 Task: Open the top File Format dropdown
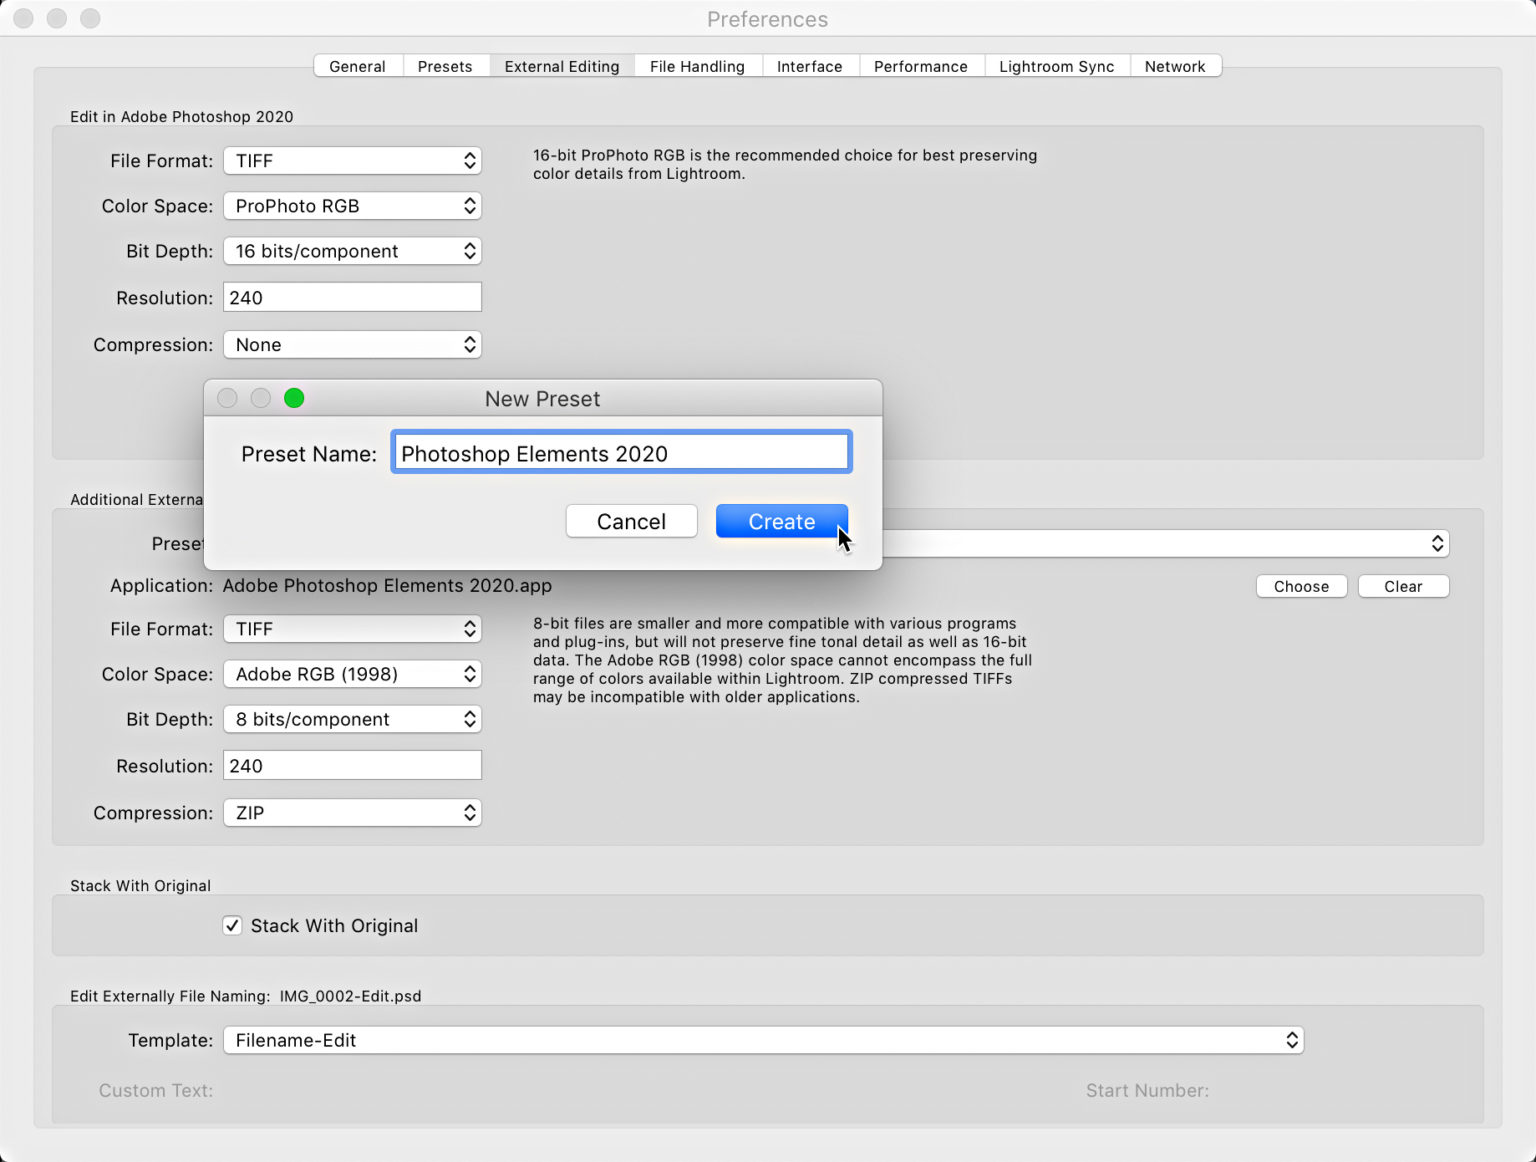coord(352,160)
